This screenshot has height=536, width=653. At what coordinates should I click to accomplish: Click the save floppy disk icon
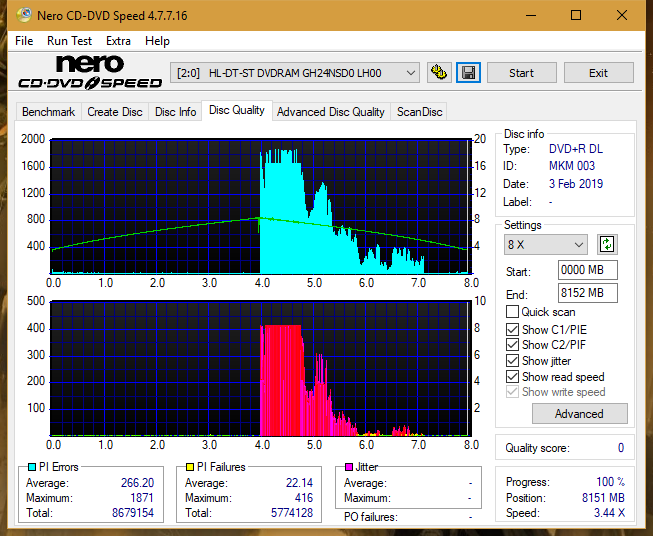click(x=469, y=73)
